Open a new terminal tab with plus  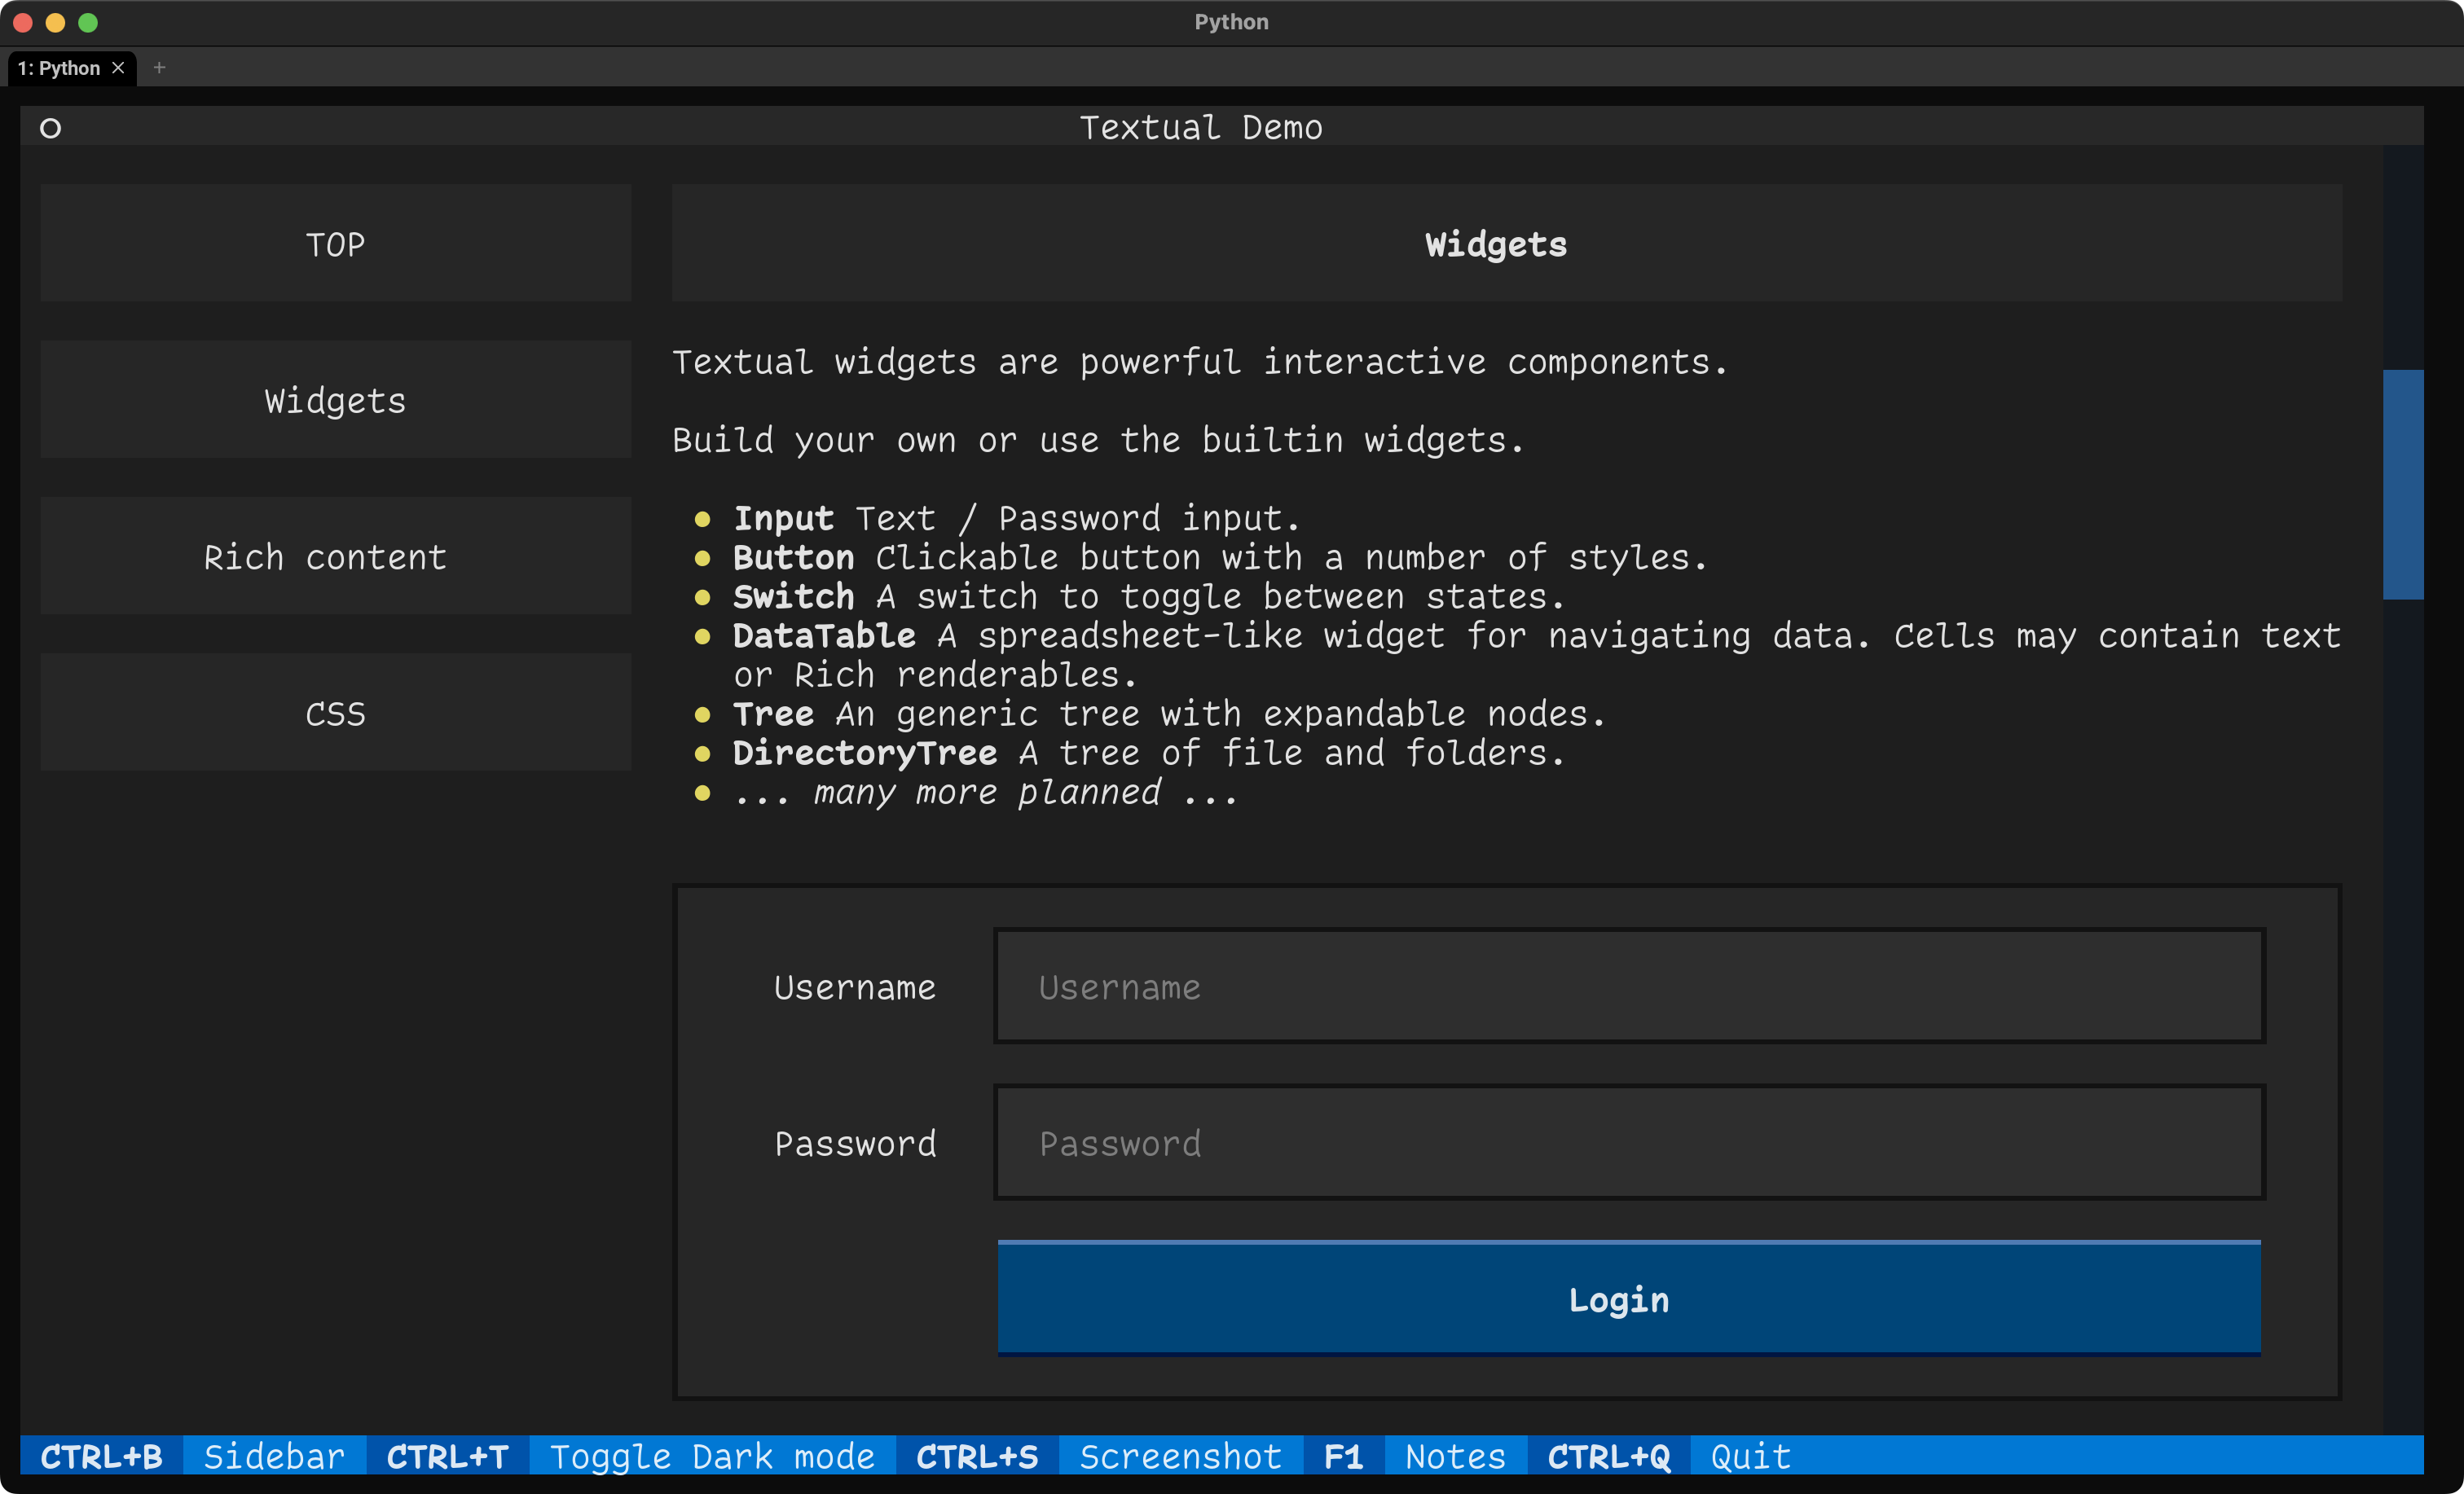click(x=159, y=68)
